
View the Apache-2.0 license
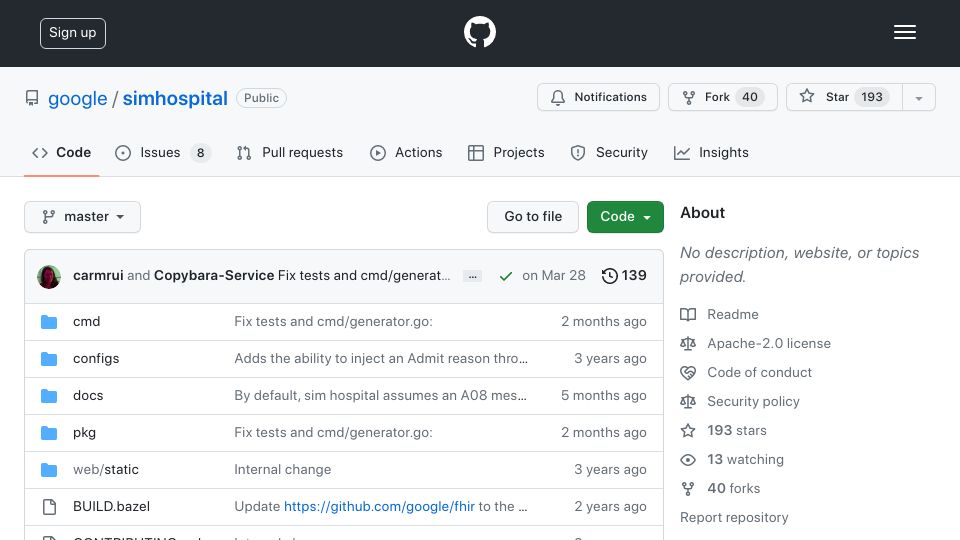[769, 343]
